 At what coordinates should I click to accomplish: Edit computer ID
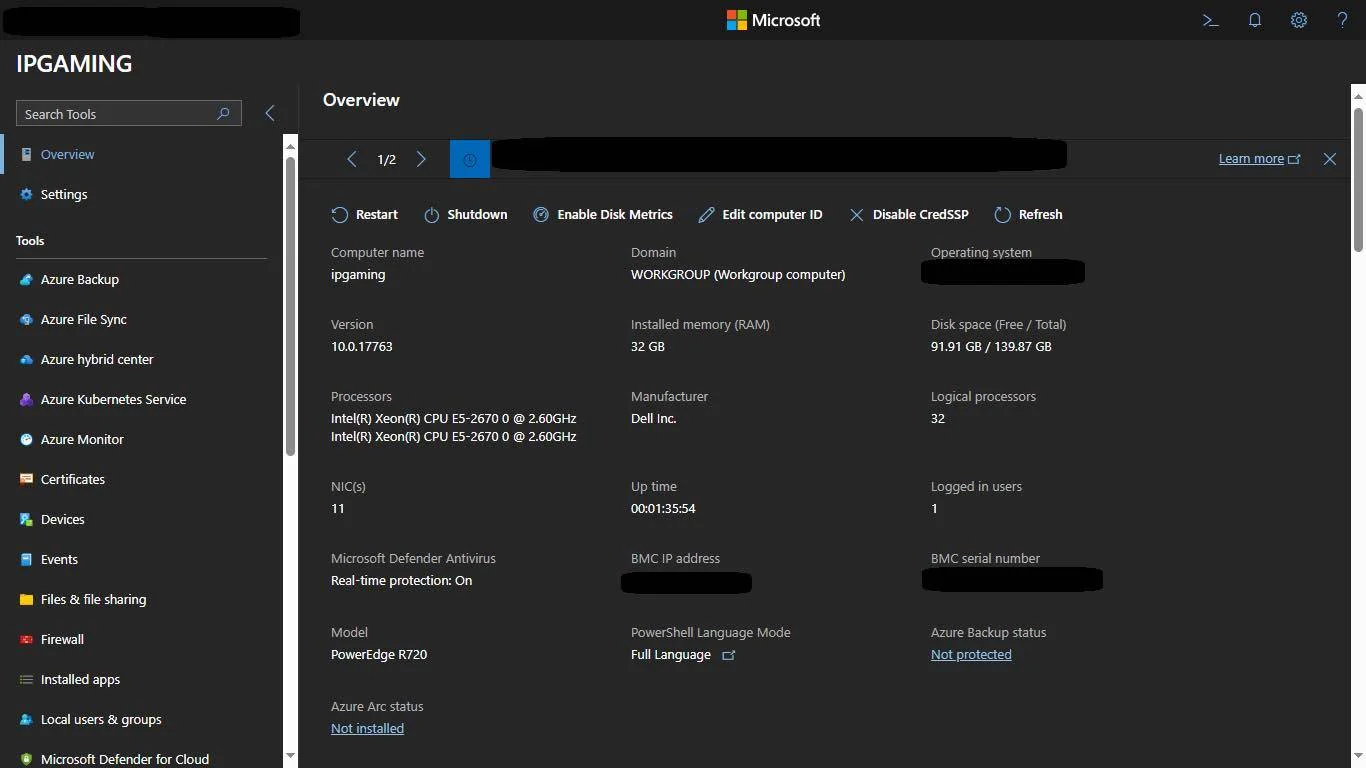(760, 215)
